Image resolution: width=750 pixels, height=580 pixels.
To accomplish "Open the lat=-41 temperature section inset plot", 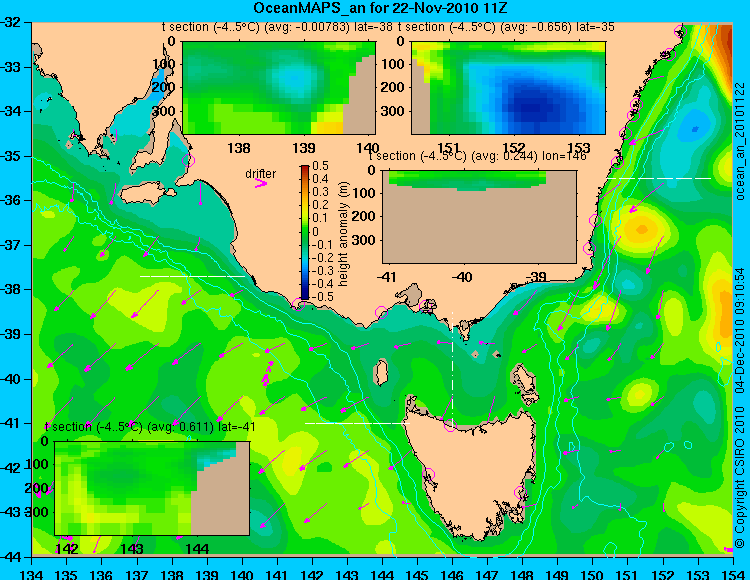I will pos(152,488).
